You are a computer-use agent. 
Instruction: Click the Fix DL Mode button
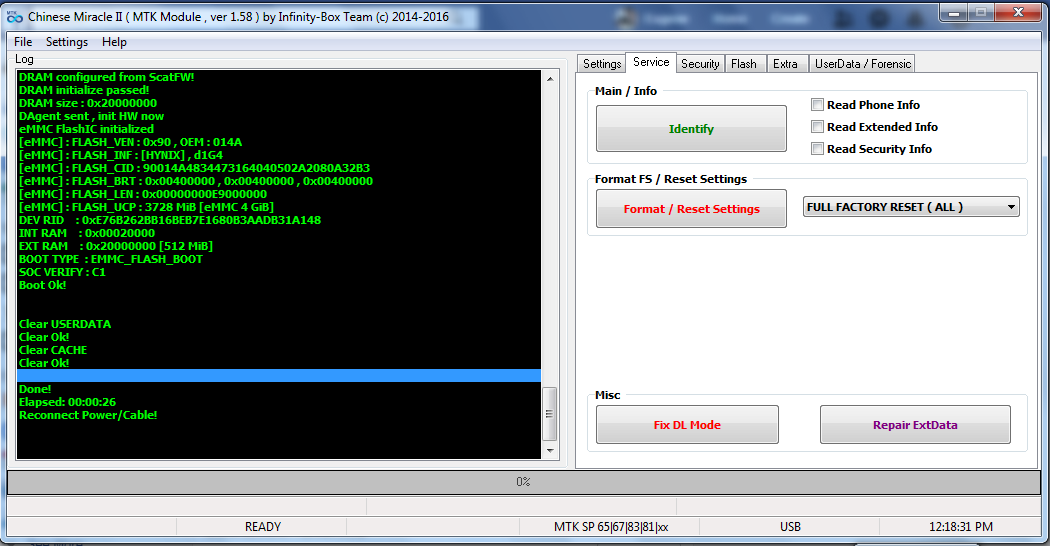687,425
